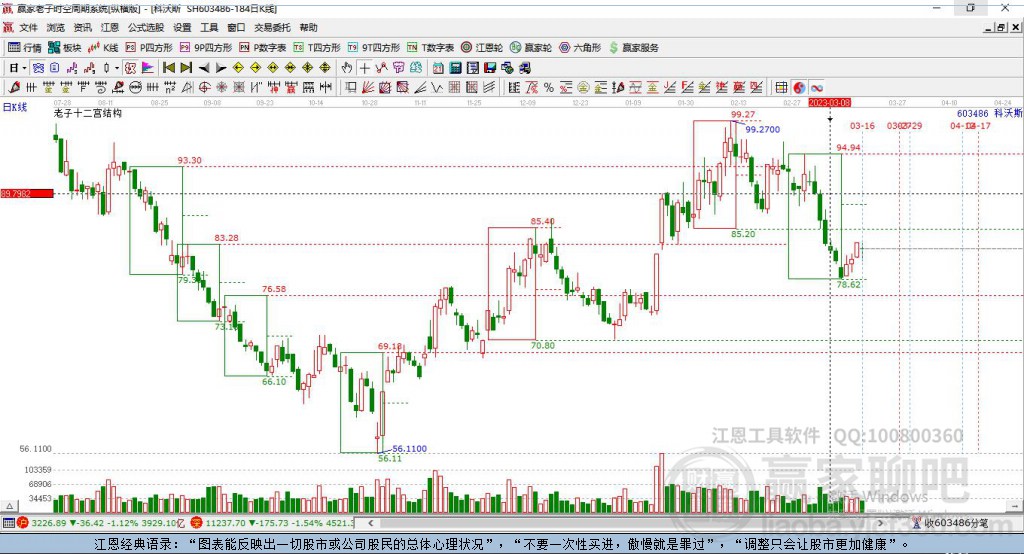The width and height of the screenshot is (1024, 554).
Task: Open the 帮助 menu
Action: [308, 27]
